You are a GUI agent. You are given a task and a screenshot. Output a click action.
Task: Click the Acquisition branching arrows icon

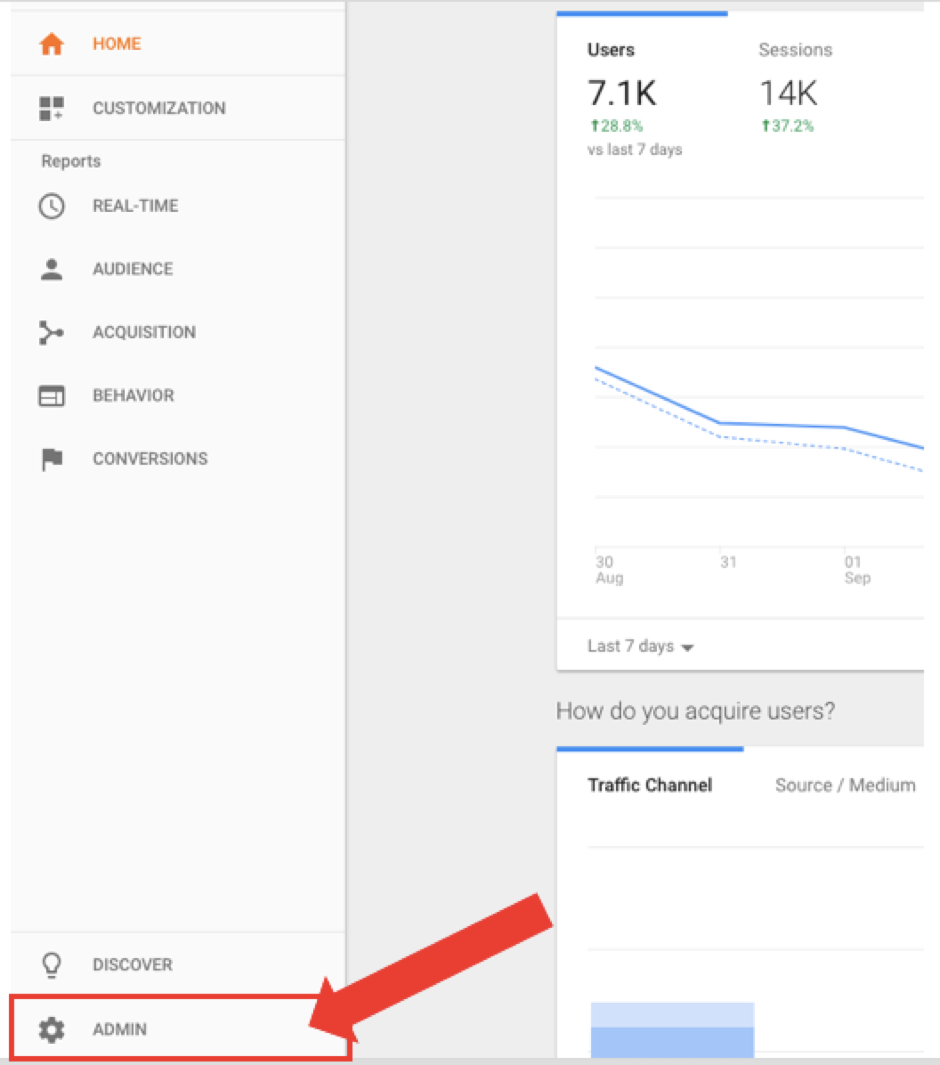click(51, 332)
